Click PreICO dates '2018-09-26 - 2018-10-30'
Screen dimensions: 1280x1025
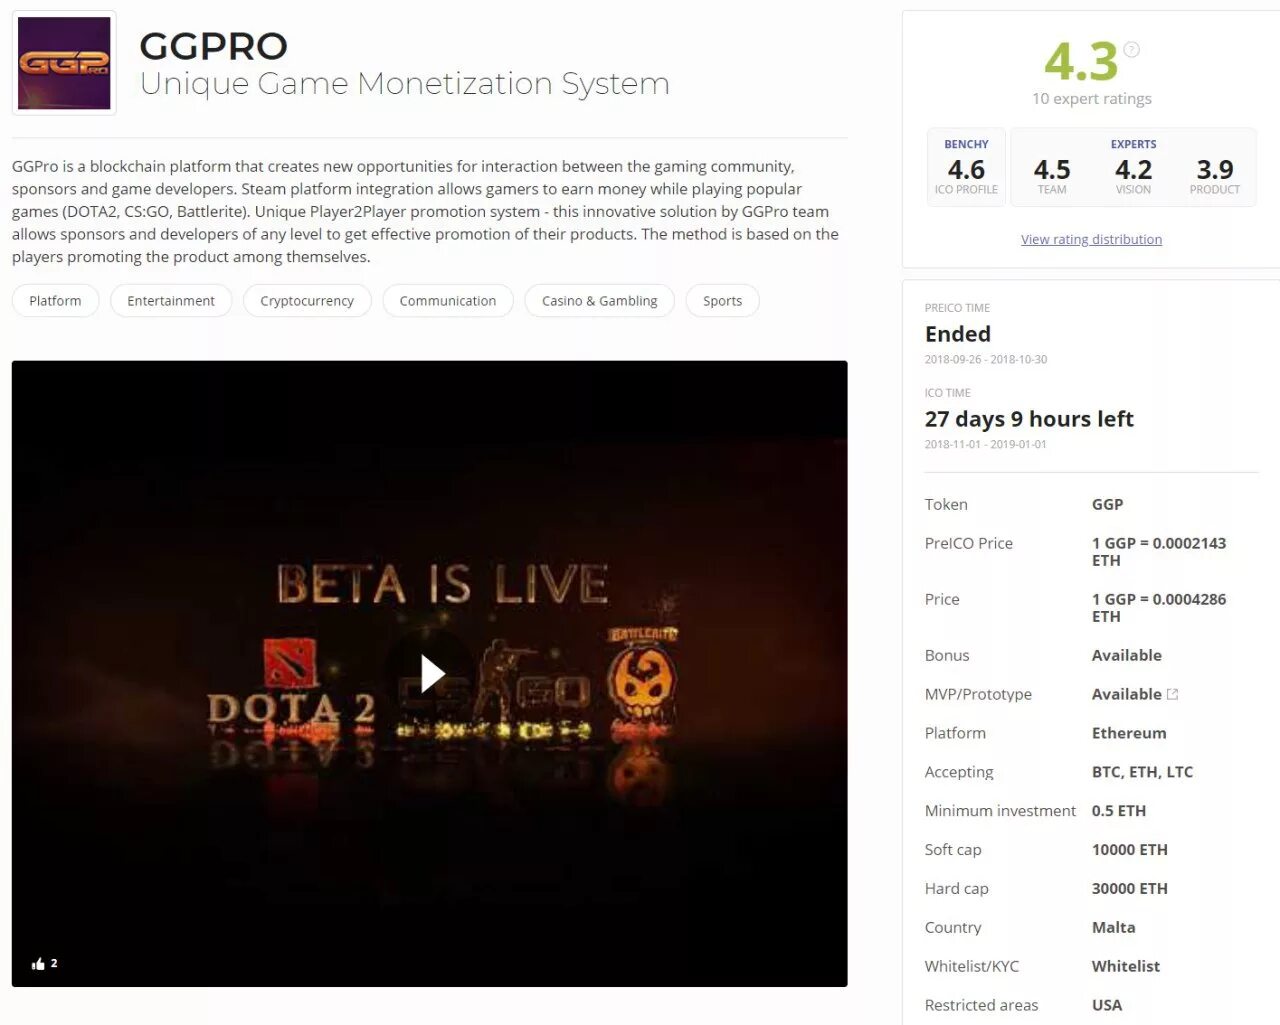tap(986, 360)
